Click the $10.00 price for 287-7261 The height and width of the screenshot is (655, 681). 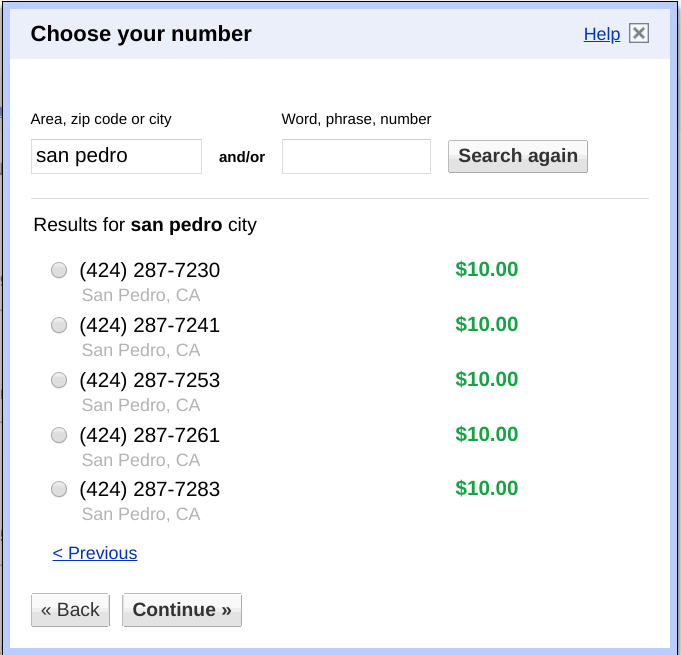click(x=486, y=434)
